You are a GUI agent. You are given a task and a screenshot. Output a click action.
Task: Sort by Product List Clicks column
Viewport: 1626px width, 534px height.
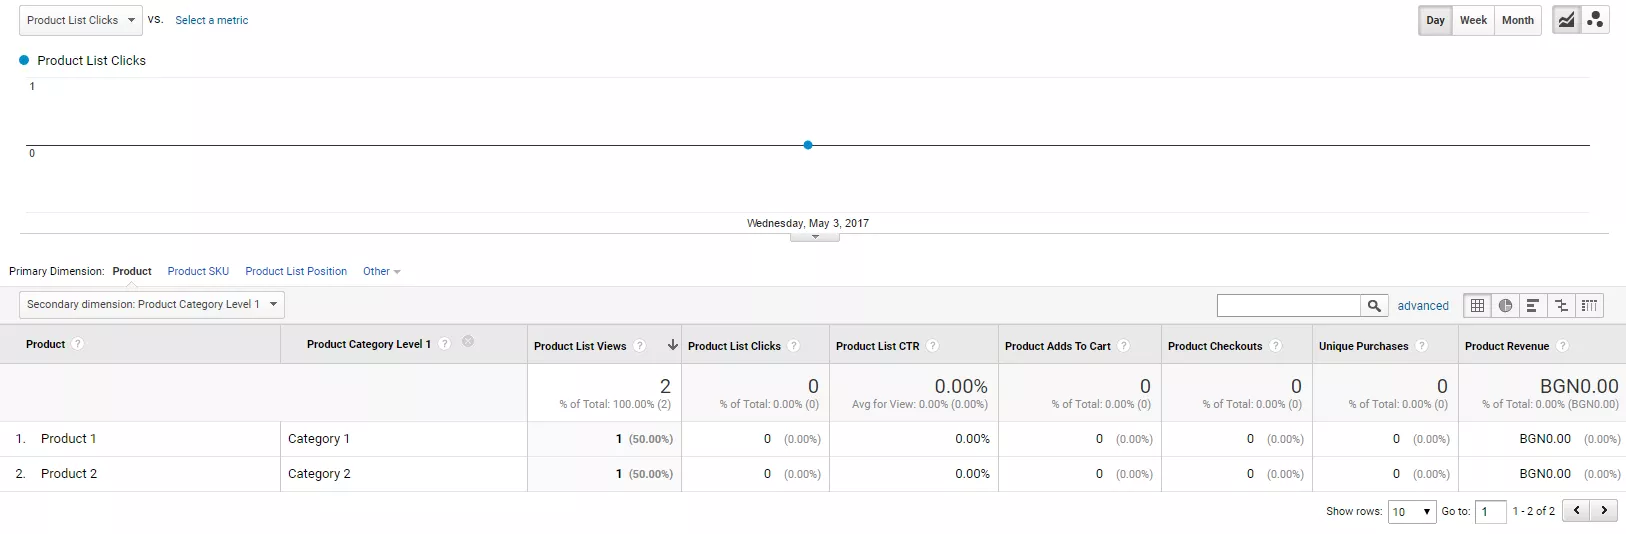tap(734, 346)
